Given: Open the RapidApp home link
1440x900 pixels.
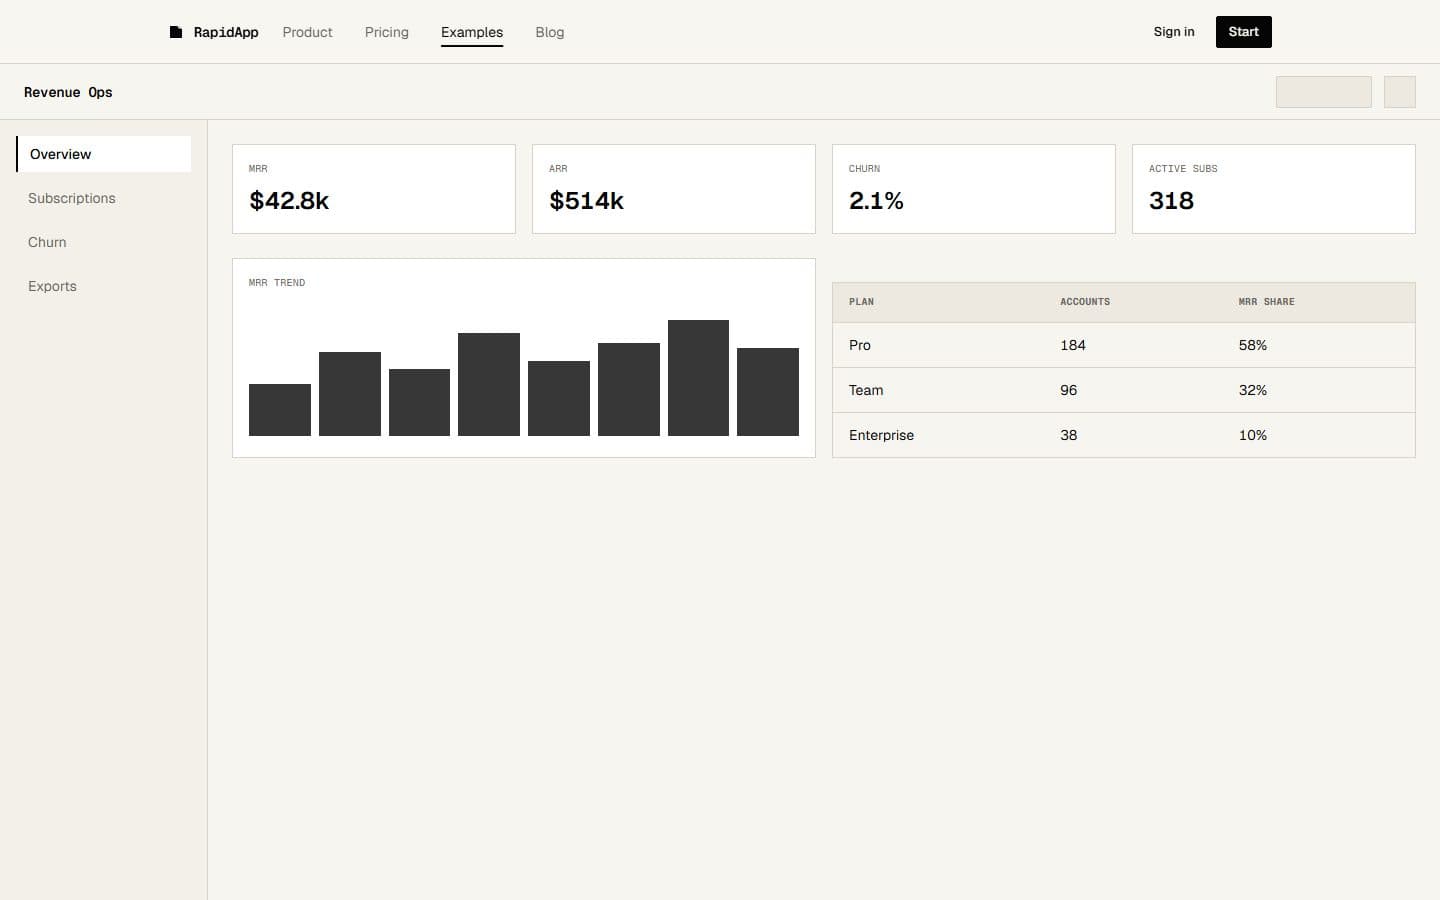Looking at the screenshot, I should (214, 32).
